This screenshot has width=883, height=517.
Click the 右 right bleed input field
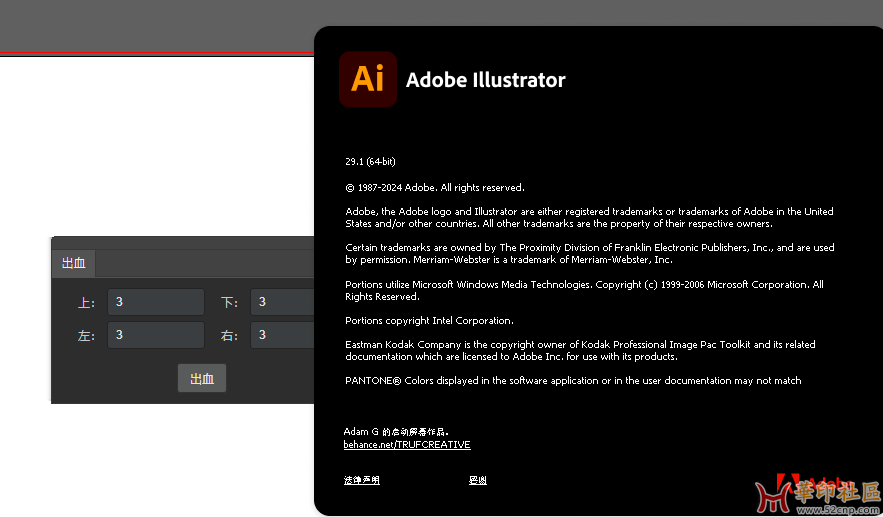point(282,335)
